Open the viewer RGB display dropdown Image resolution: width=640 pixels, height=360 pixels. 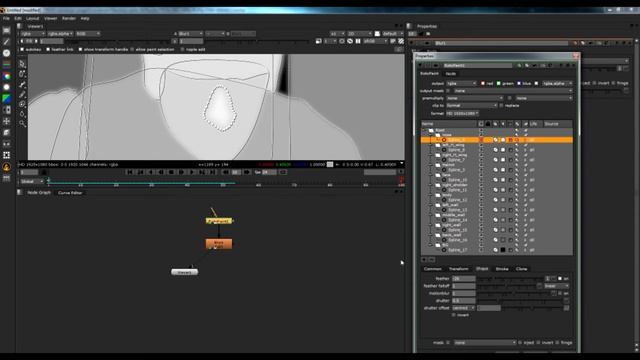(x=87, y=34)
